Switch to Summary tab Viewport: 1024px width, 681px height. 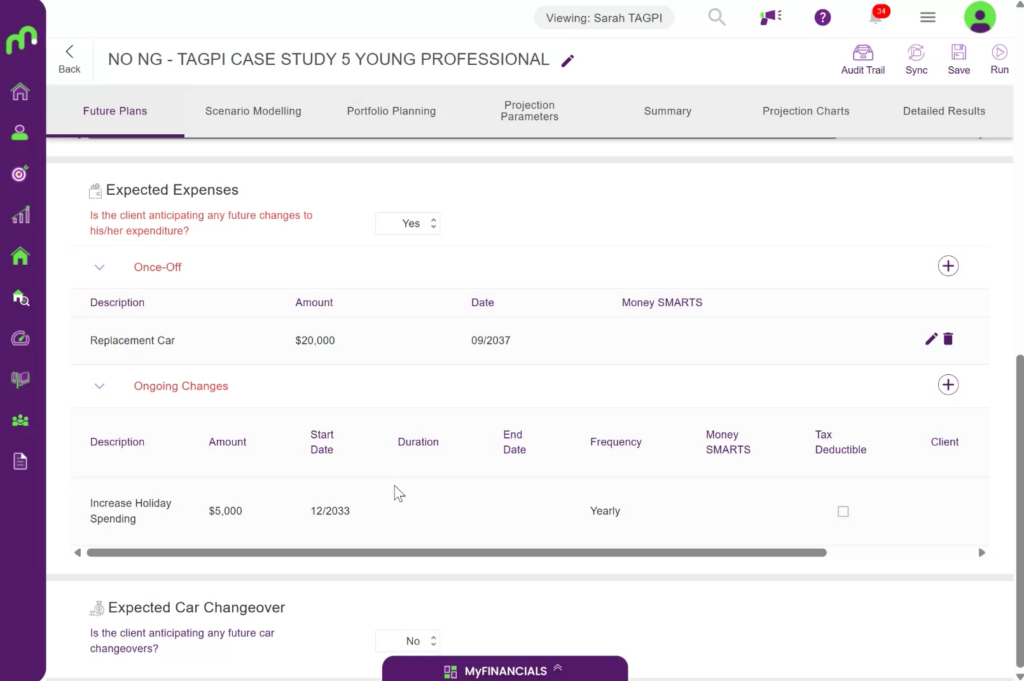pos(667,111)
